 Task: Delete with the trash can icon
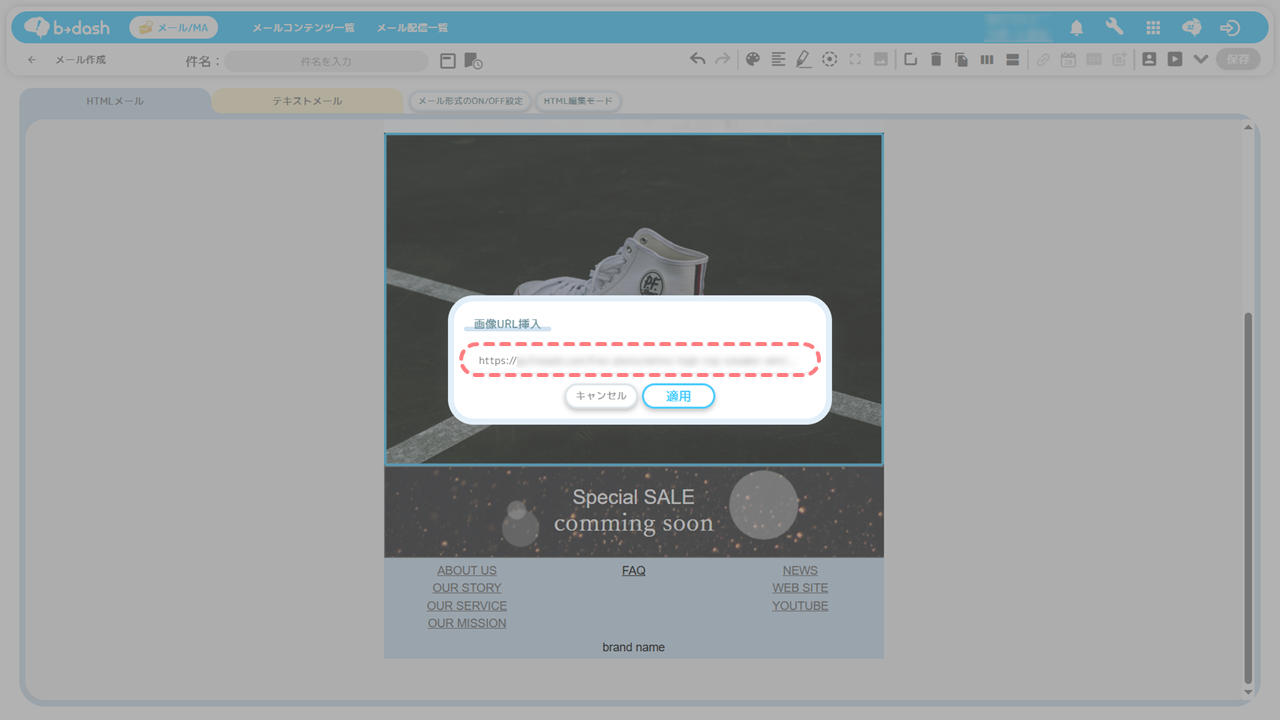[x=936, y=59]
